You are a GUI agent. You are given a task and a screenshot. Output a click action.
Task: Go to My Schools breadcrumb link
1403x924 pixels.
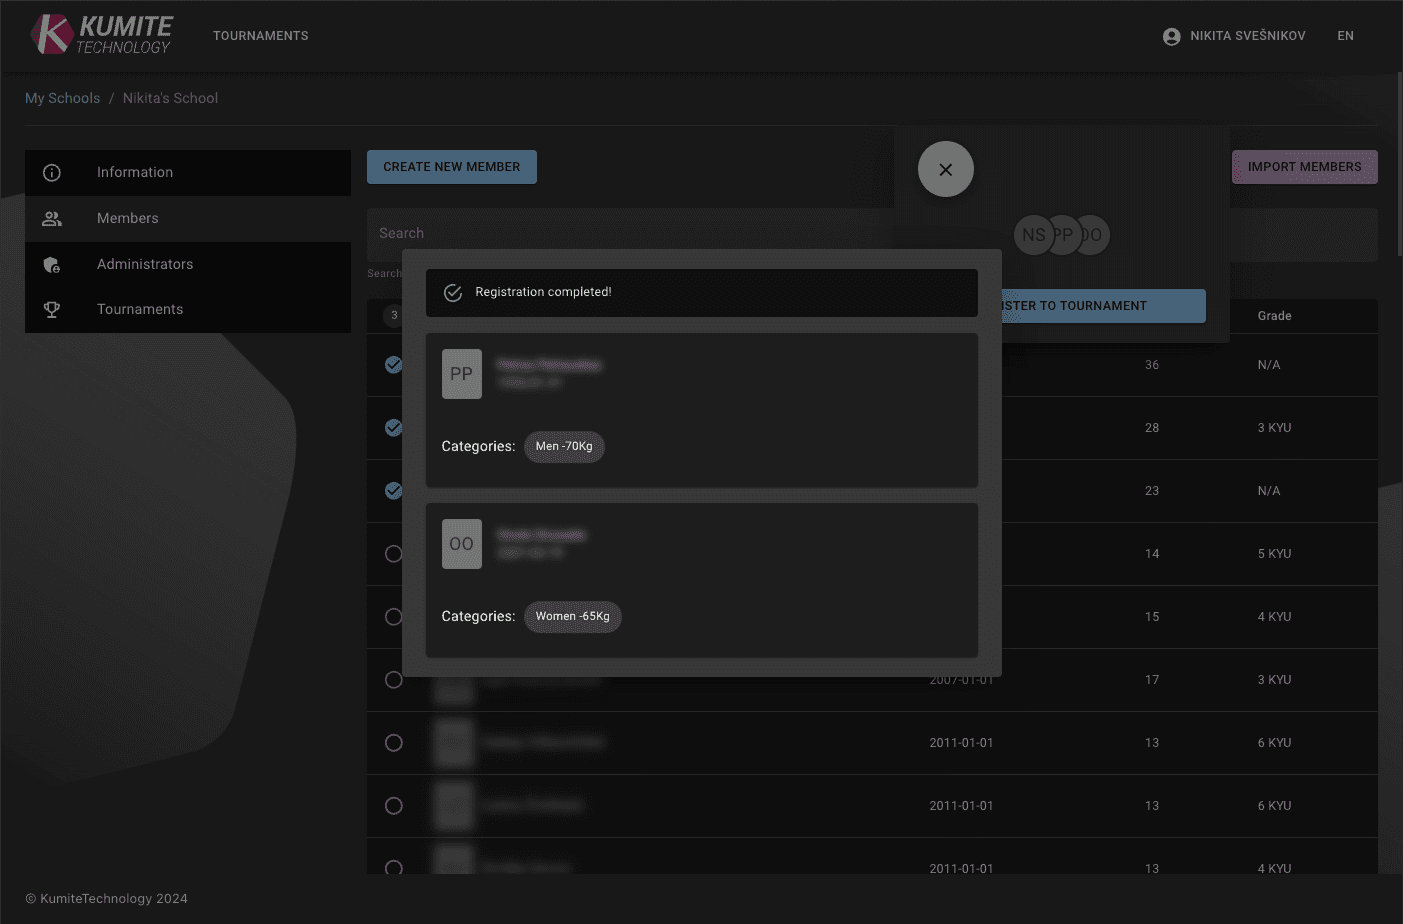62,98
